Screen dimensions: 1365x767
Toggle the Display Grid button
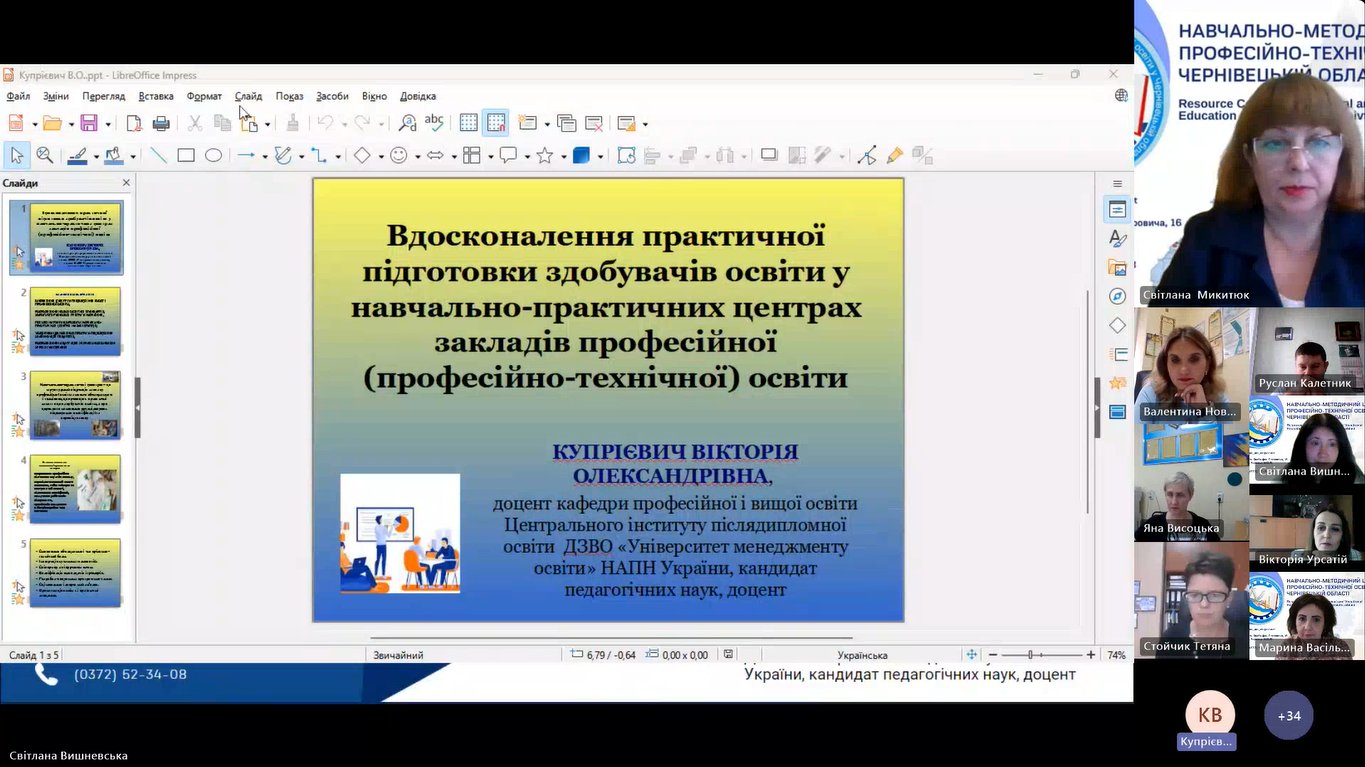(469, 124)
